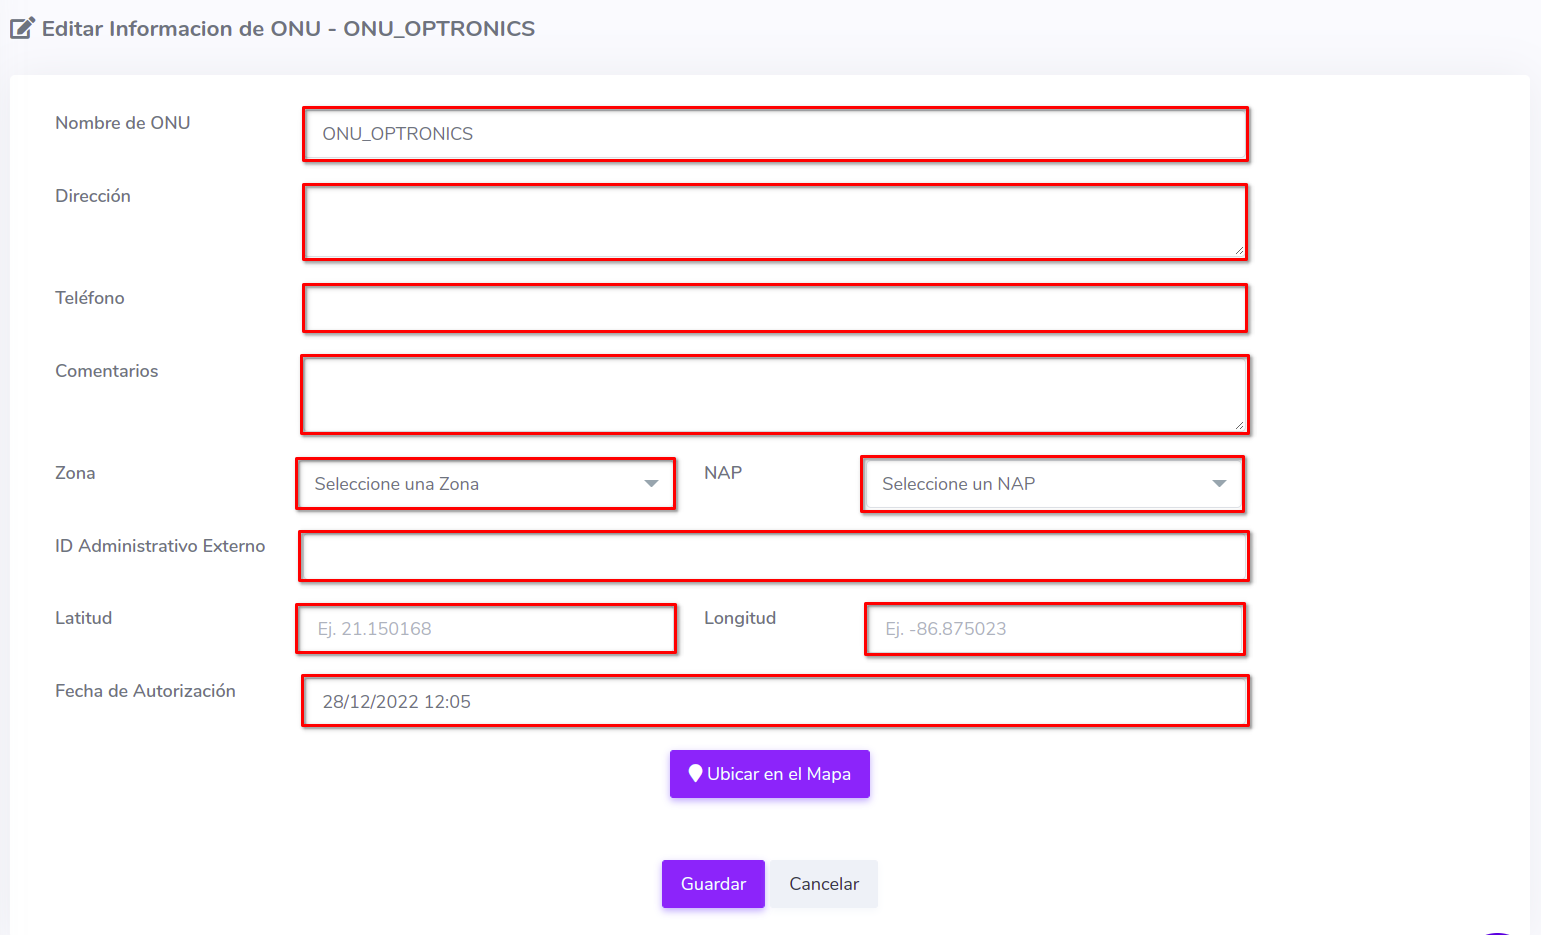This screenshot has height=935, width=1541.
Task: Click the Longitud label text
Action: tap(740, 618)
